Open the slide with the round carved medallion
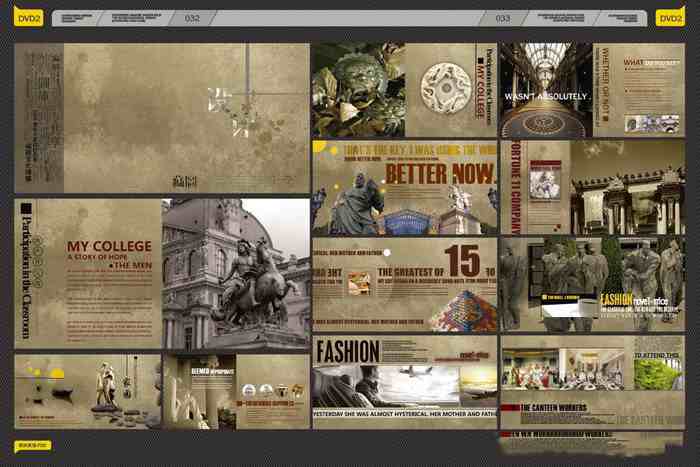The height and width of the screenshot is (467, 700). pyautogui.click(x=404, y=90)
